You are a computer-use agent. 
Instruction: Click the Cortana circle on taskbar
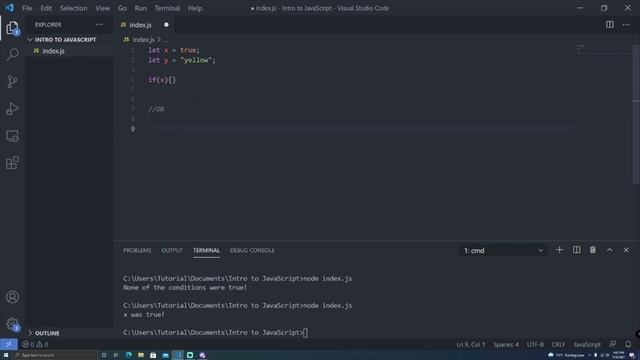[x=104, y=356]
